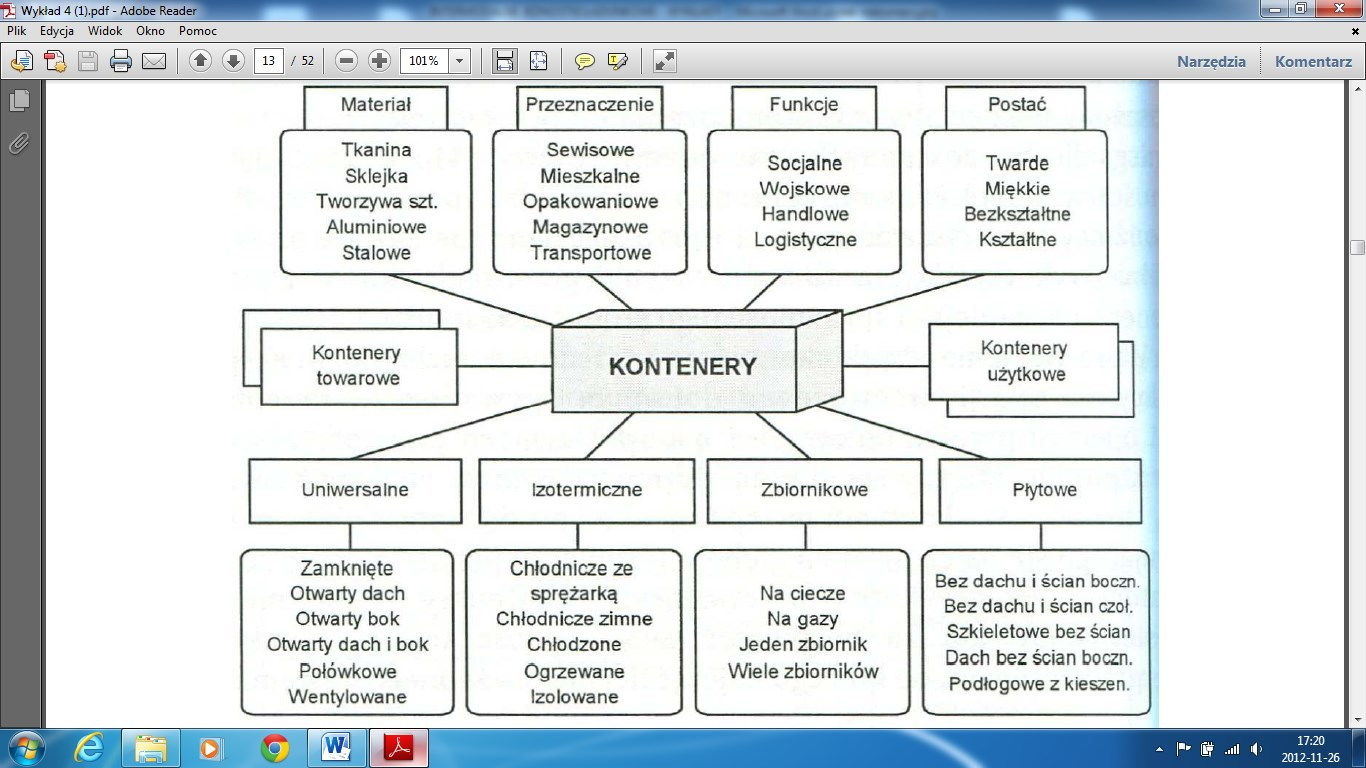Show attachments paperclip panel icon
The height and width of the screenshot is (768, 1366).
tap(18, 144)
